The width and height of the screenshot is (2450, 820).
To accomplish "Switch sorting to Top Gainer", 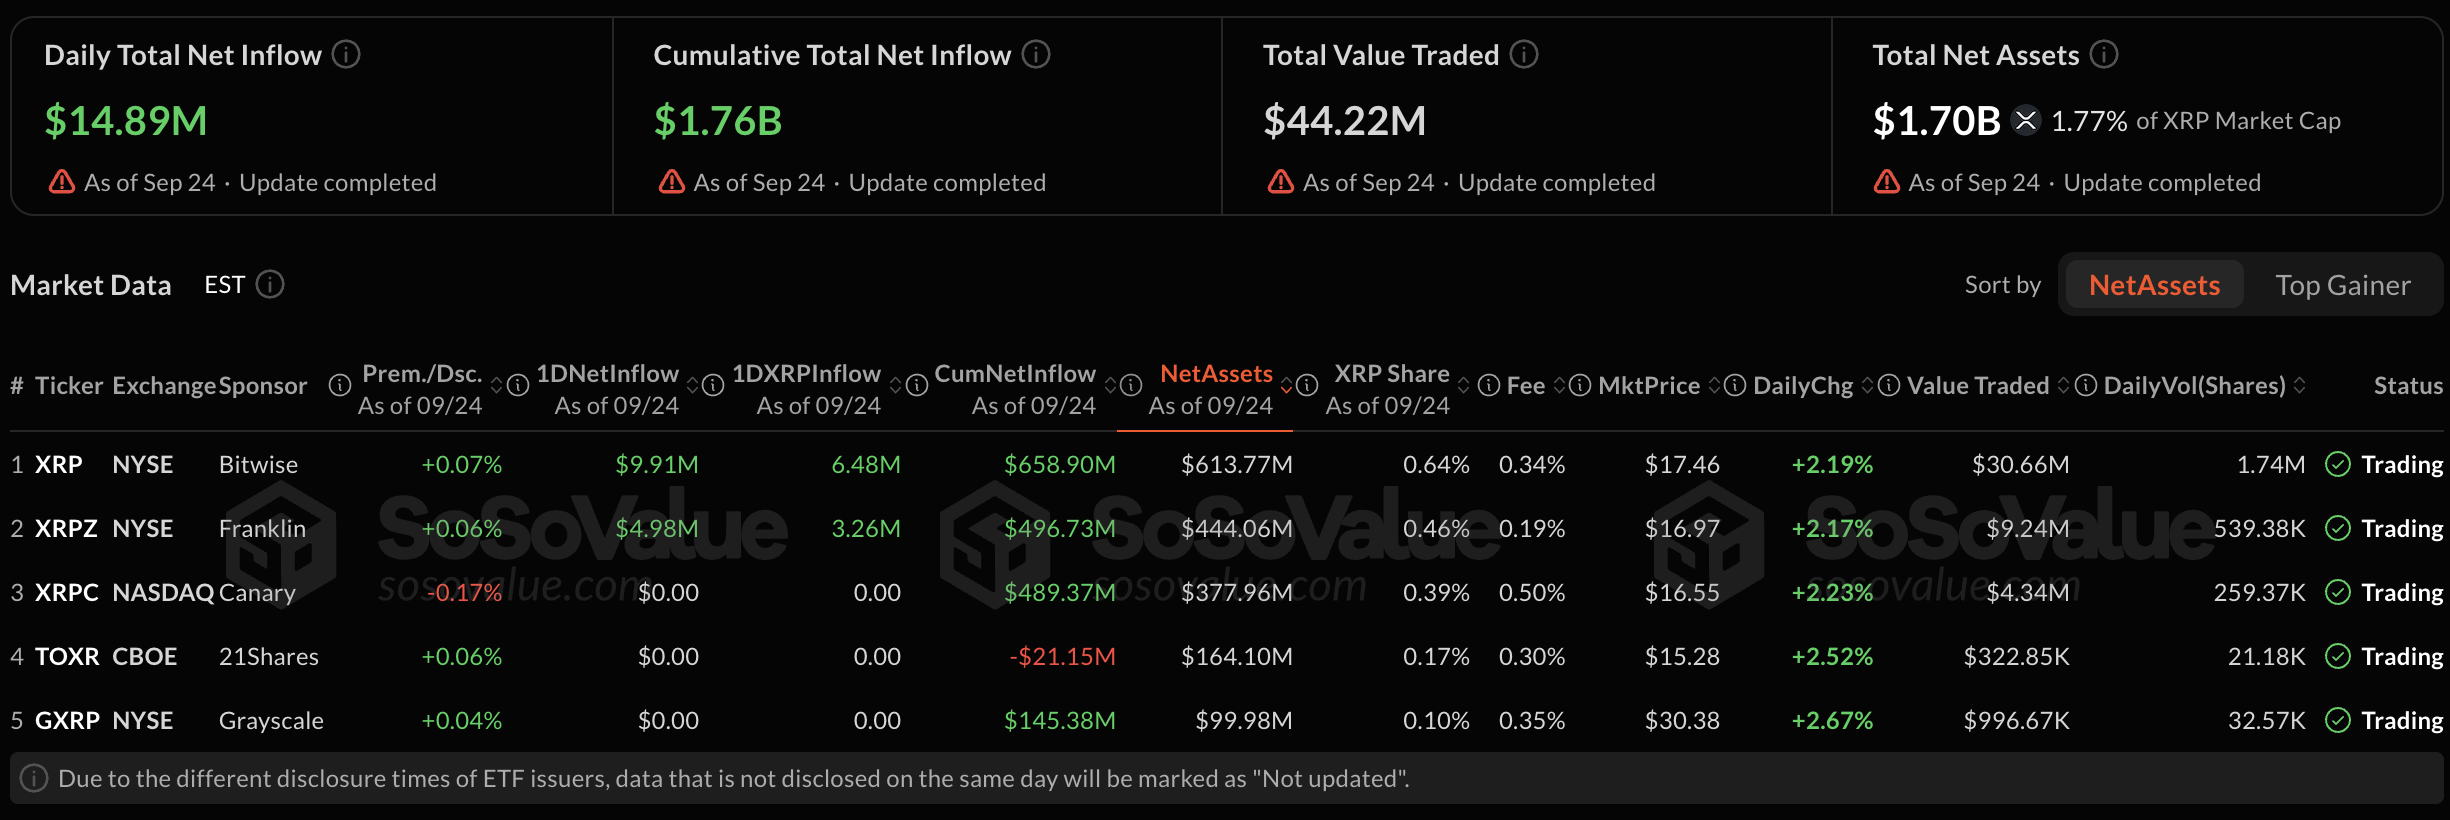I will point(2343,285).
